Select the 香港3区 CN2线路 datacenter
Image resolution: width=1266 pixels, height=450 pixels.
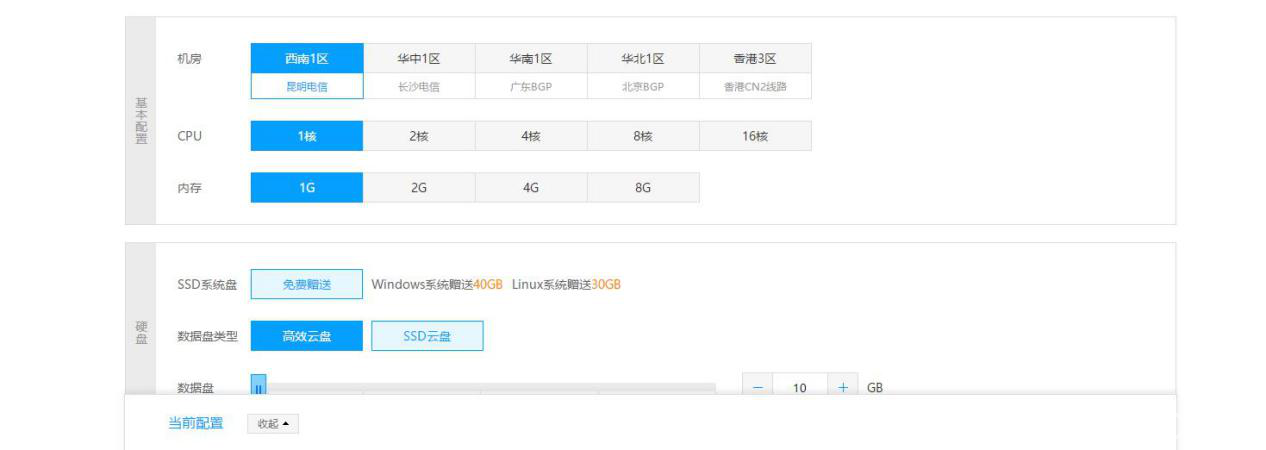coord(755,71)
